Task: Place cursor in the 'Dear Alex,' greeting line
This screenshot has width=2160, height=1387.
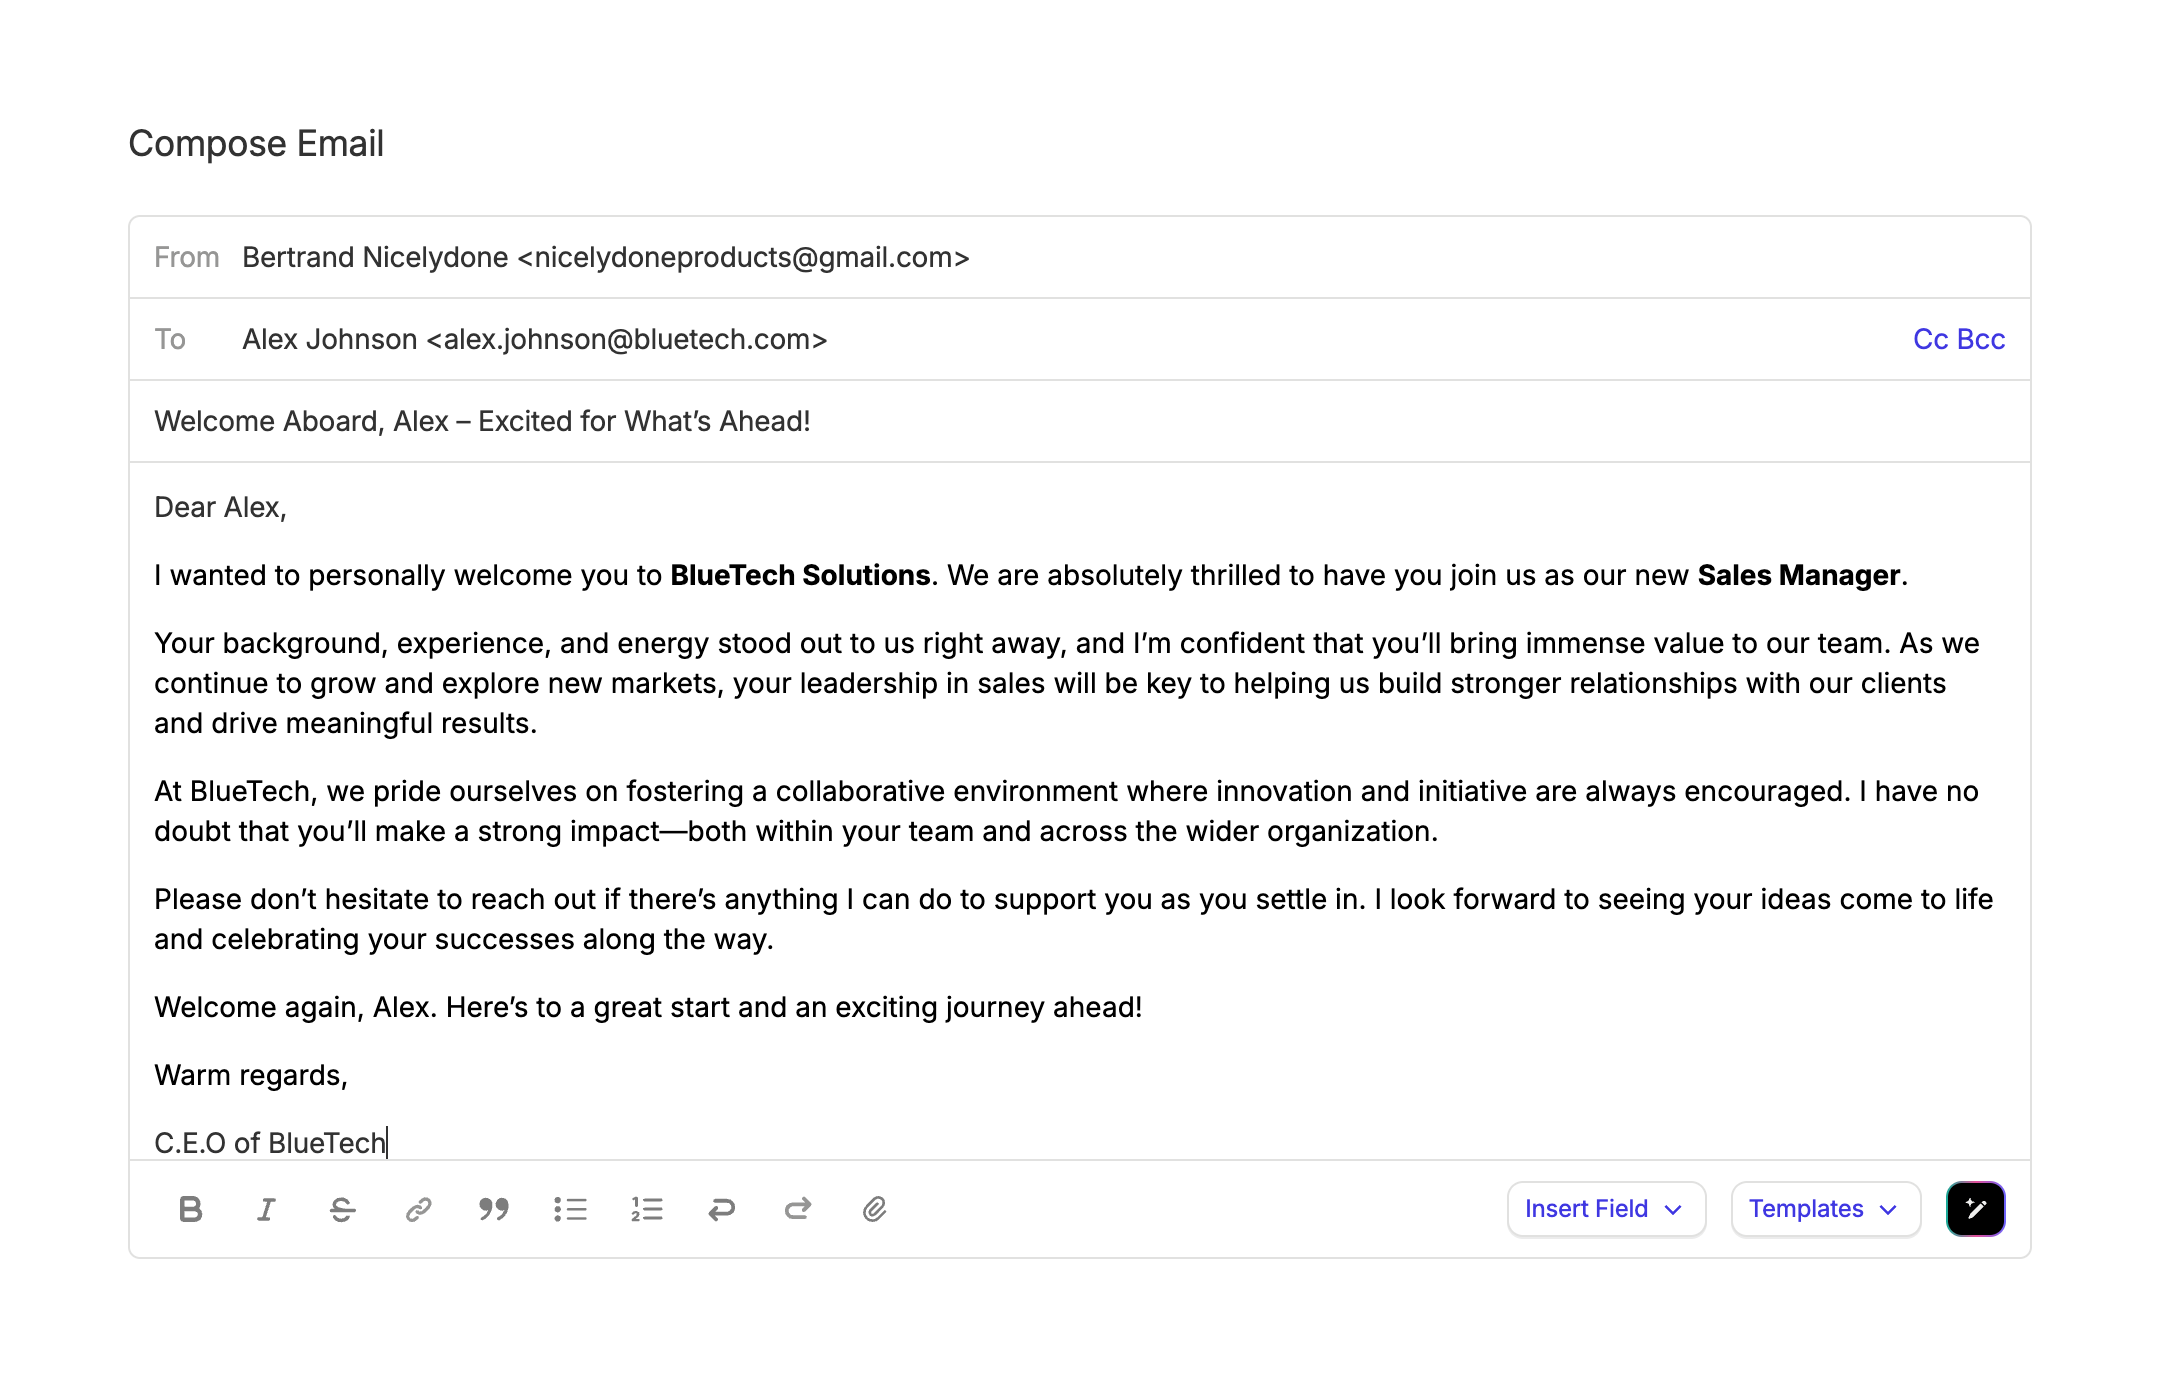Action: click(x=221, y=508)
